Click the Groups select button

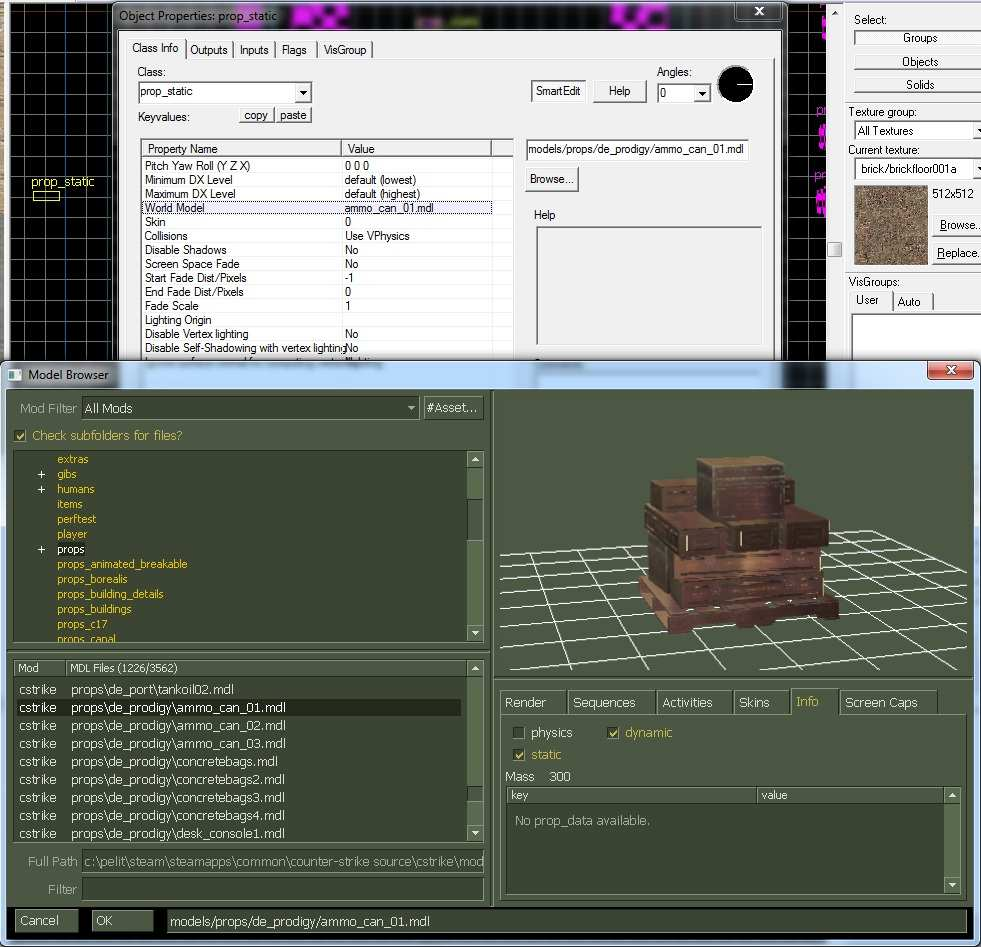point(918,38)
